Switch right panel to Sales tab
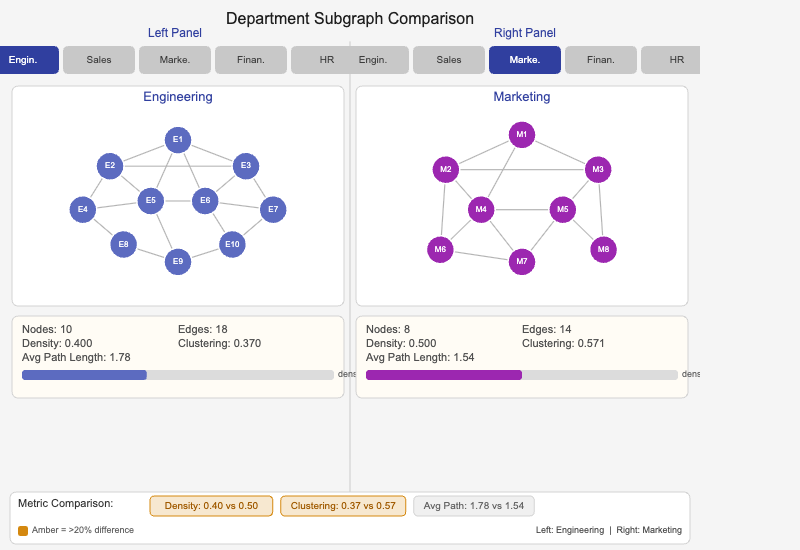The height and width of the screenshot is (550, 800). pos(449,60)
